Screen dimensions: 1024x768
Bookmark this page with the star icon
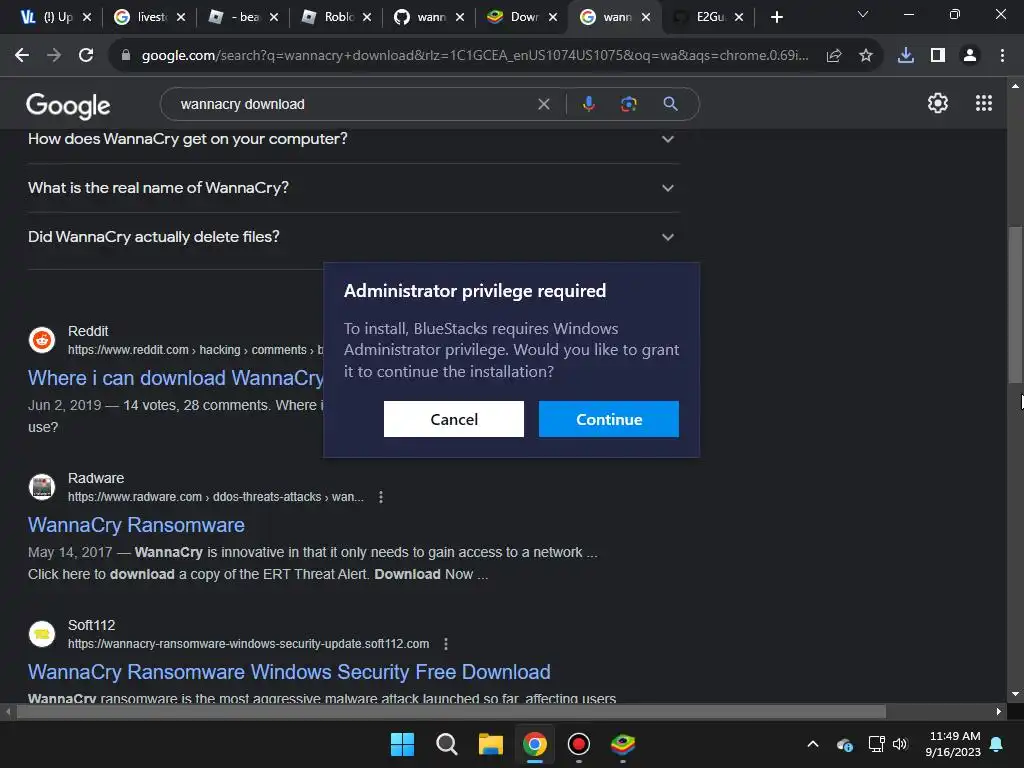pyautogui.click(x=866, y=56)
